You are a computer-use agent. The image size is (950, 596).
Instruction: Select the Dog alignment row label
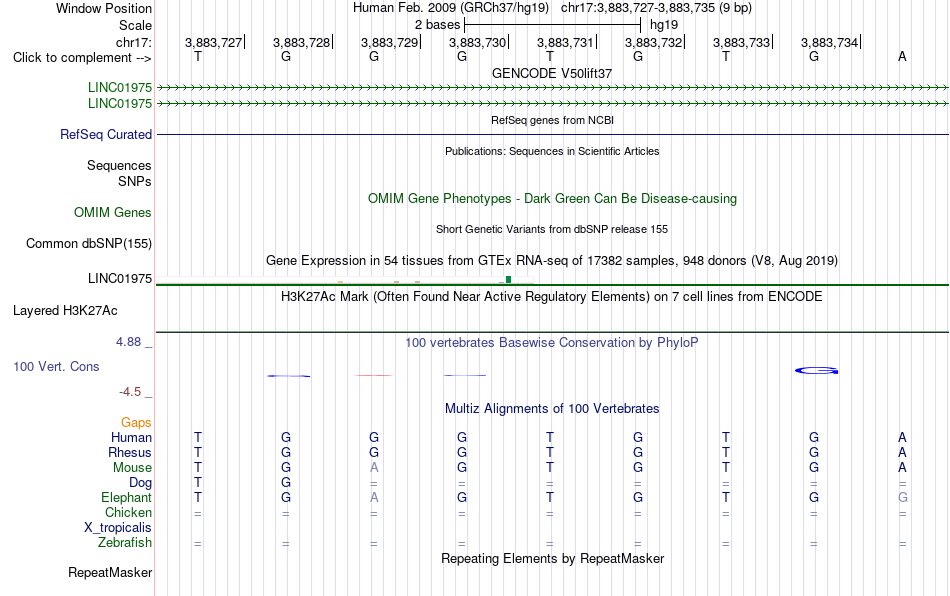141,483
